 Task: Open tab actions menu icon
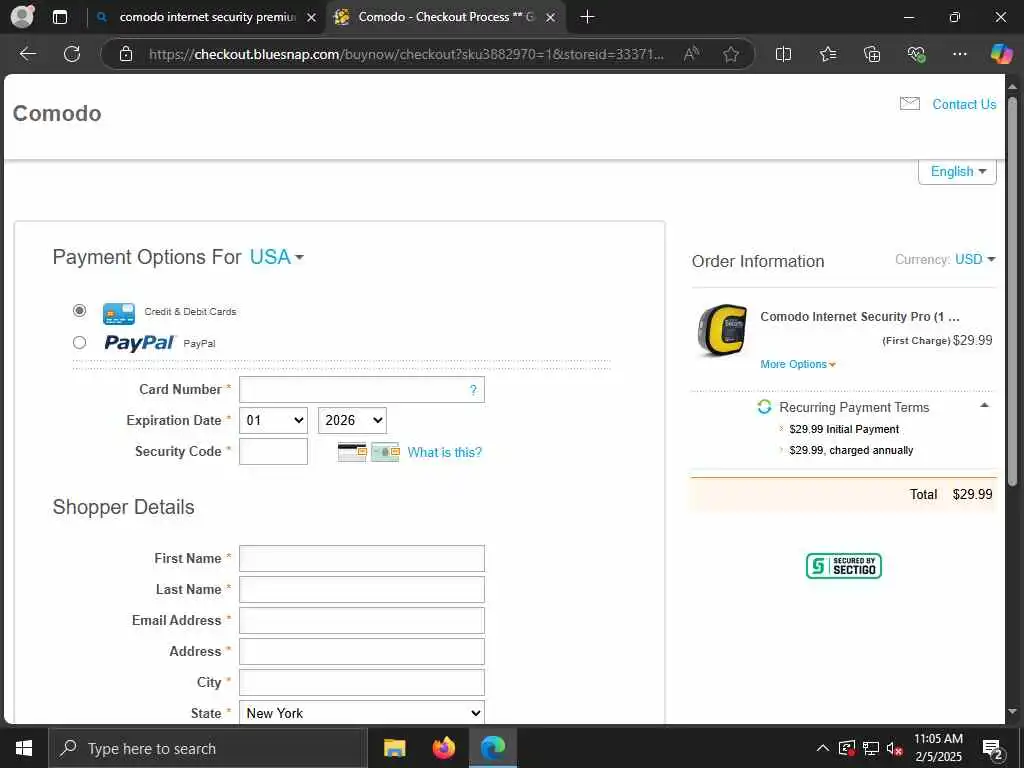pyautogui.click(x=60, y=17)
